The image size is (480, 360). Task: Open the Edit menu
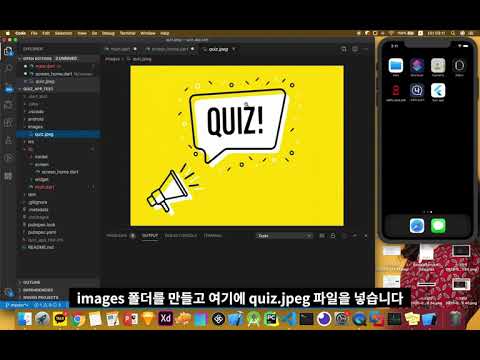click(x=46, y=33)
